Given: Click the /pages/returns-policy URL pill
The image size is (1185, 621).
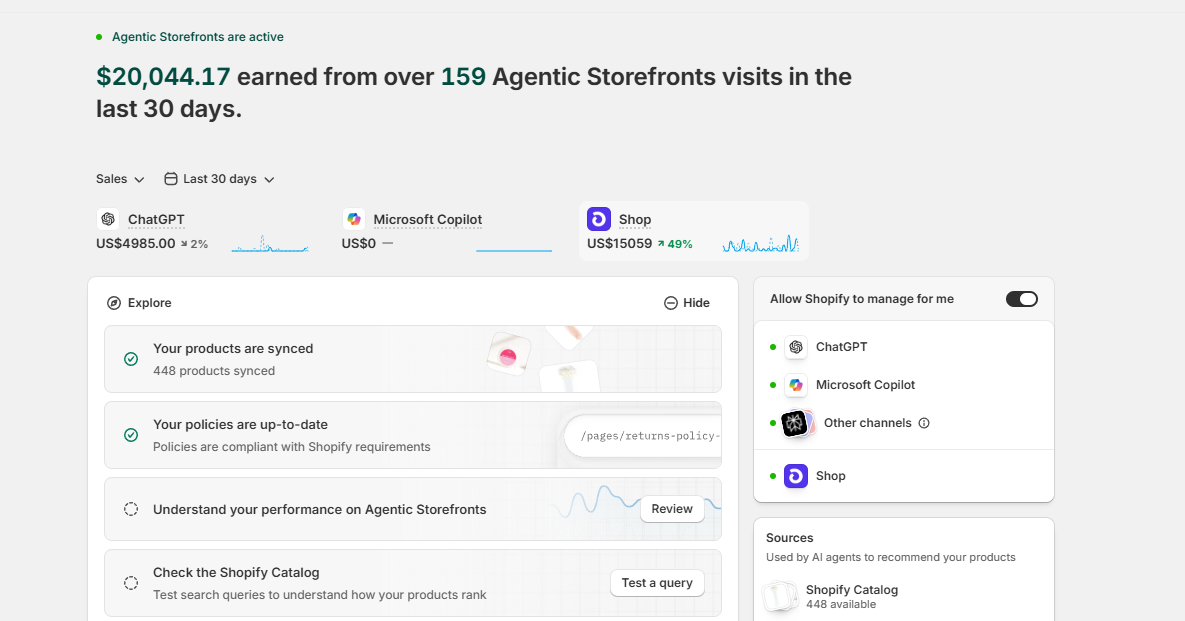Looking at the screenshot, I should point(643,436).
